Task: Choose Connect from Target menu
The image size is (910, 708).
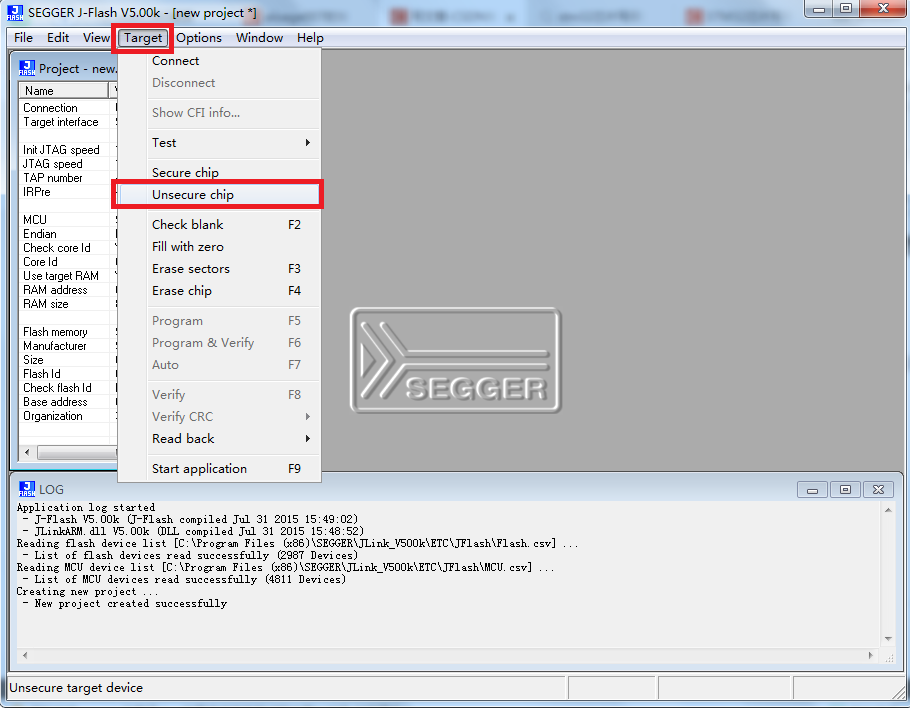Action: [219, 61]
